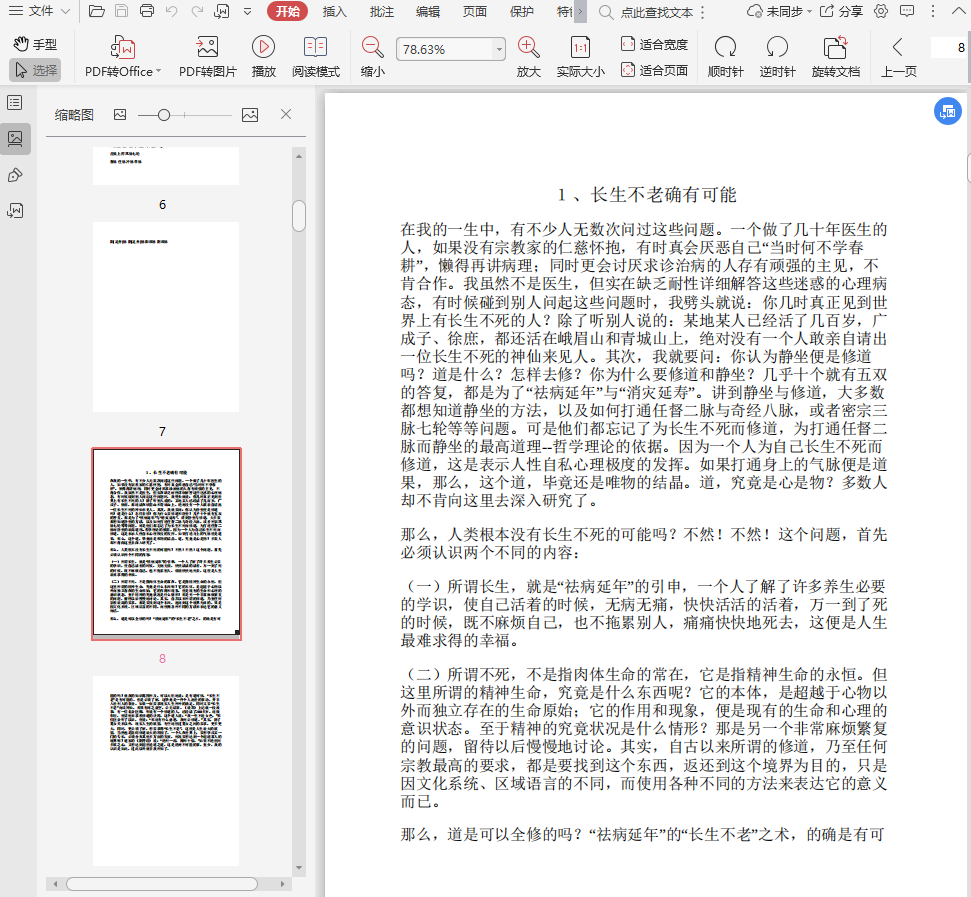971x897 pixels.
Task: Switch to the 插入 ribbon tab
Action: click(x=335, y=11)
